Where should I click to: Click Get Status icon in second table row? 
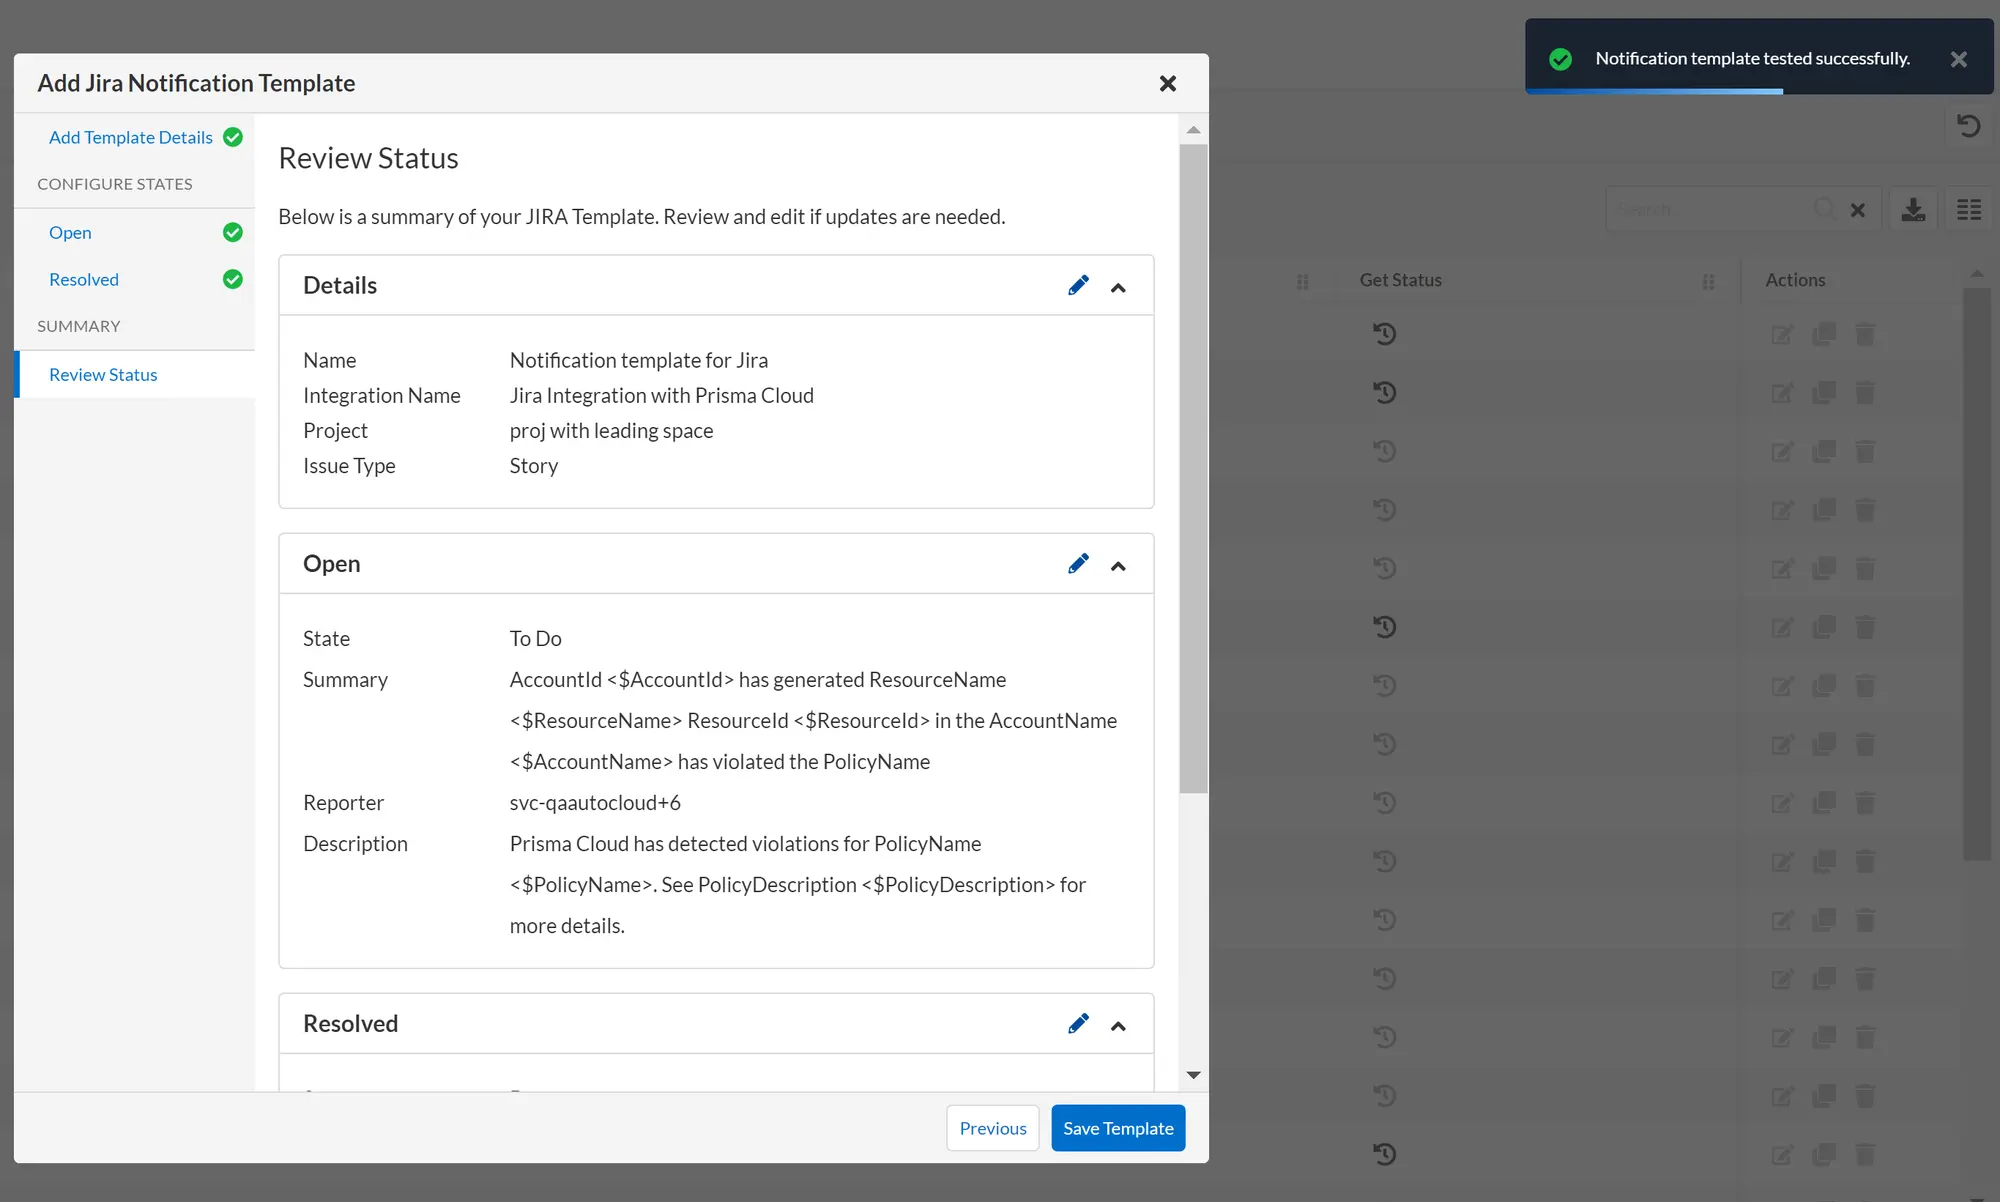pos(1384,393)
